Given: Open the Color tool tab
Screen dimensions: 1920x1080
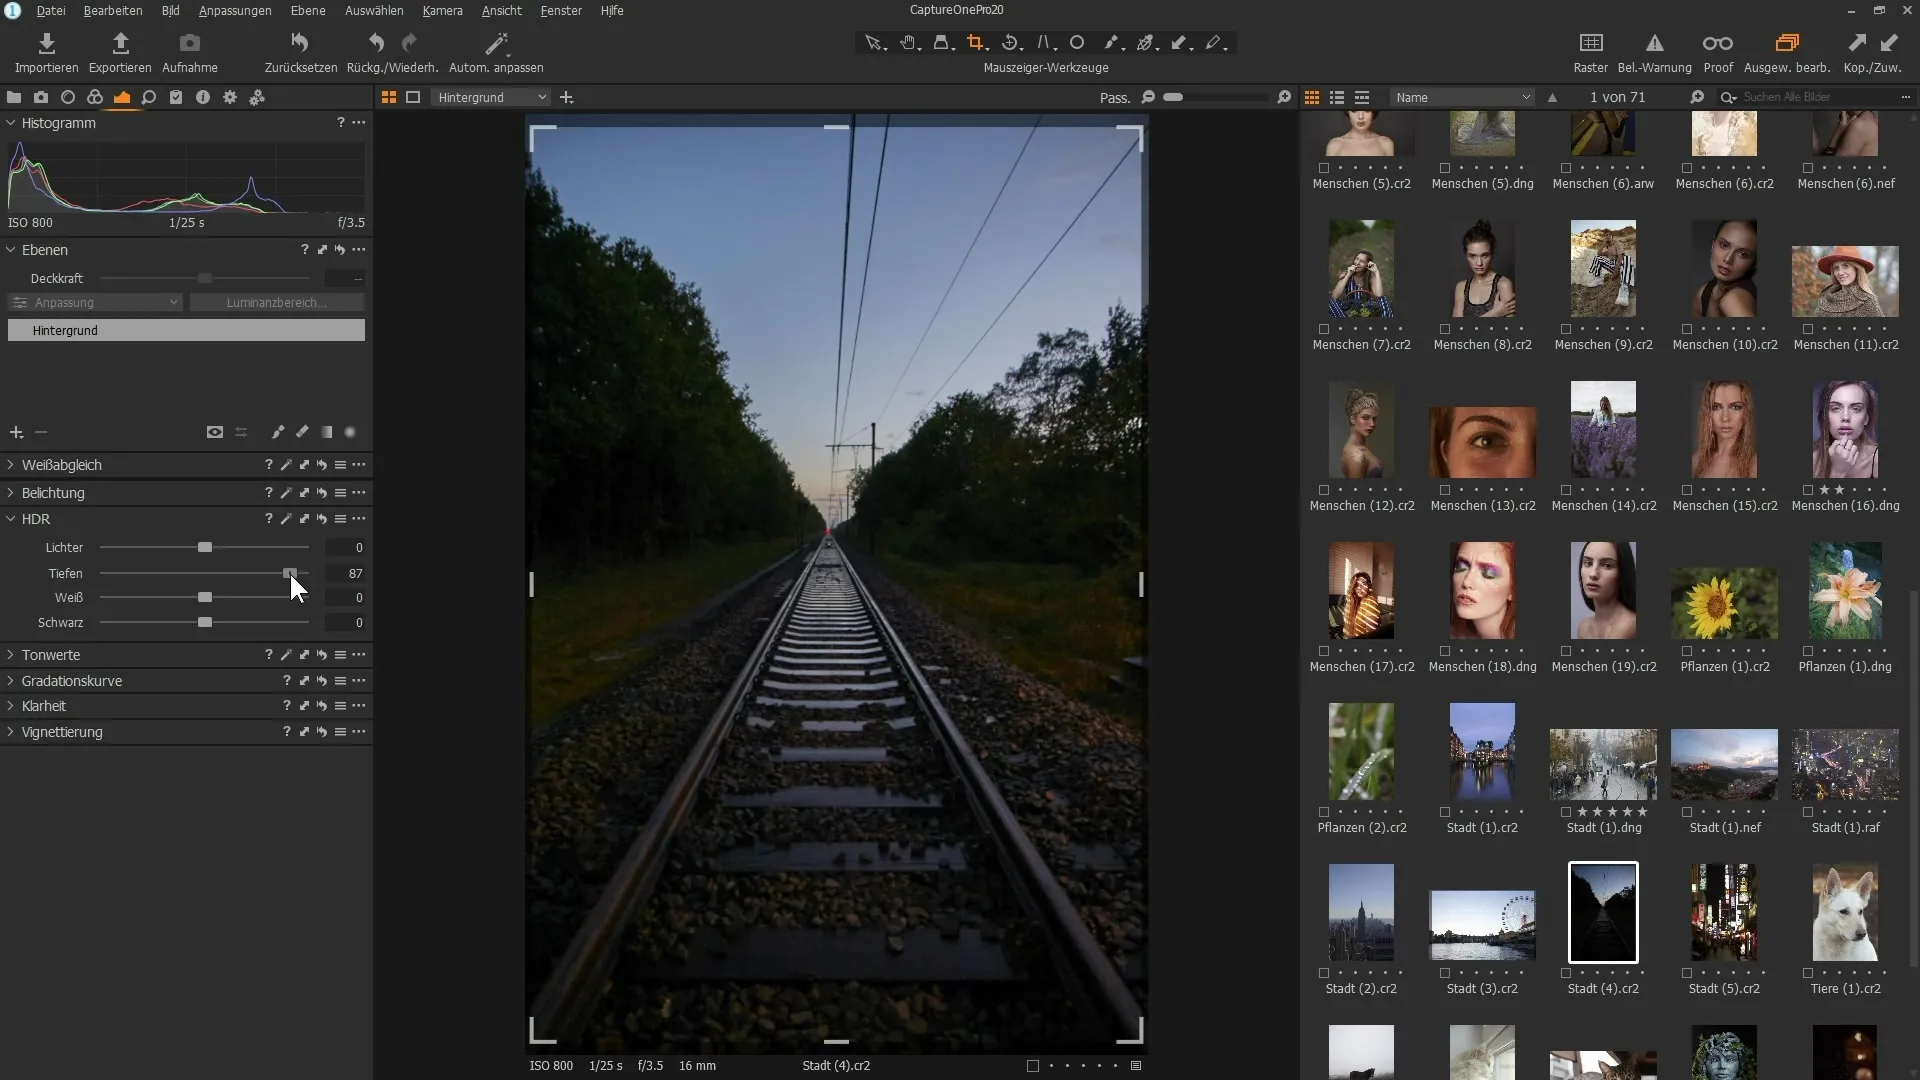Looking at the screenshot, I should pos(95,97).
